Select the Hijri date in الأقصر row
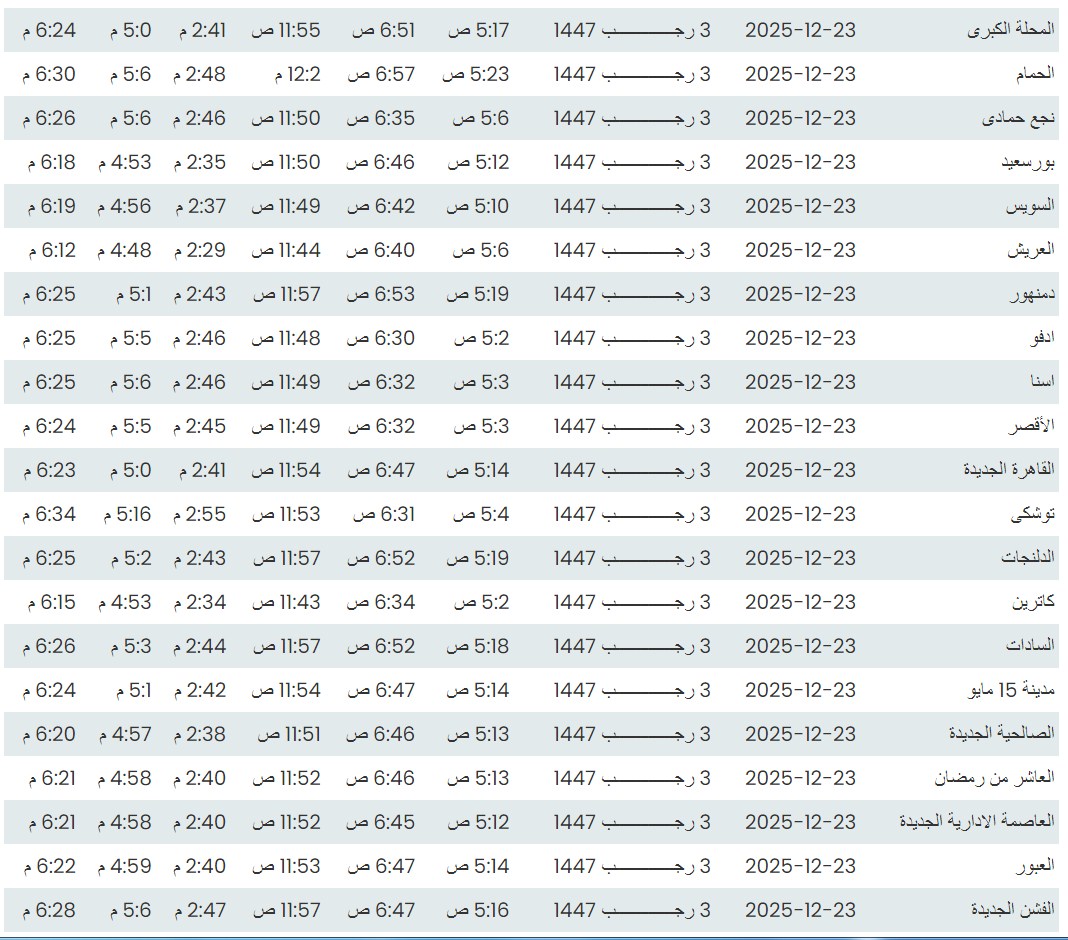 coord(632,427)
